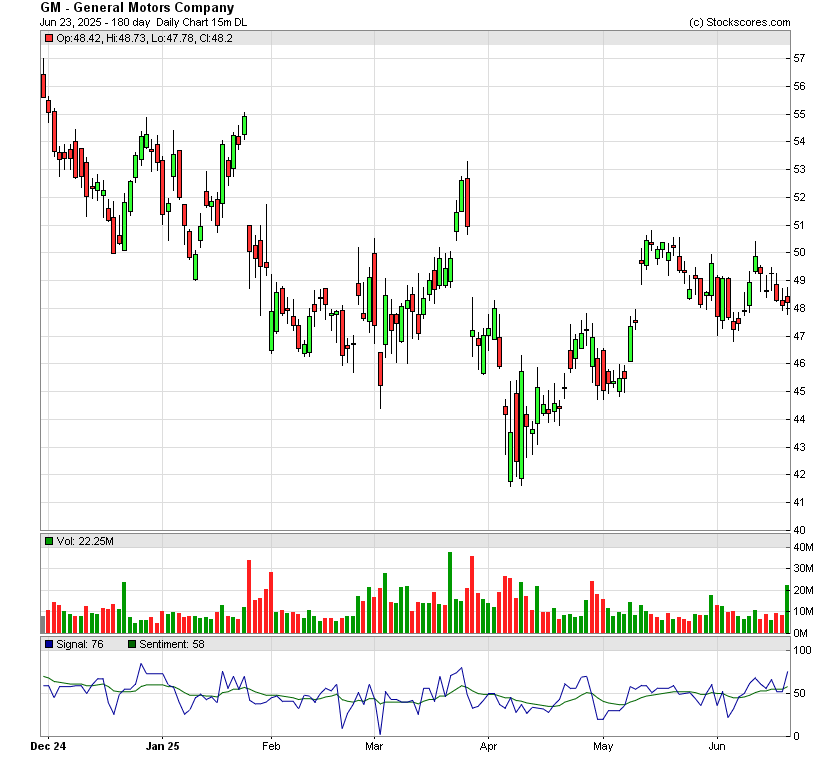Click the 53 price axis label
The image size is (830, 767).
799,169
